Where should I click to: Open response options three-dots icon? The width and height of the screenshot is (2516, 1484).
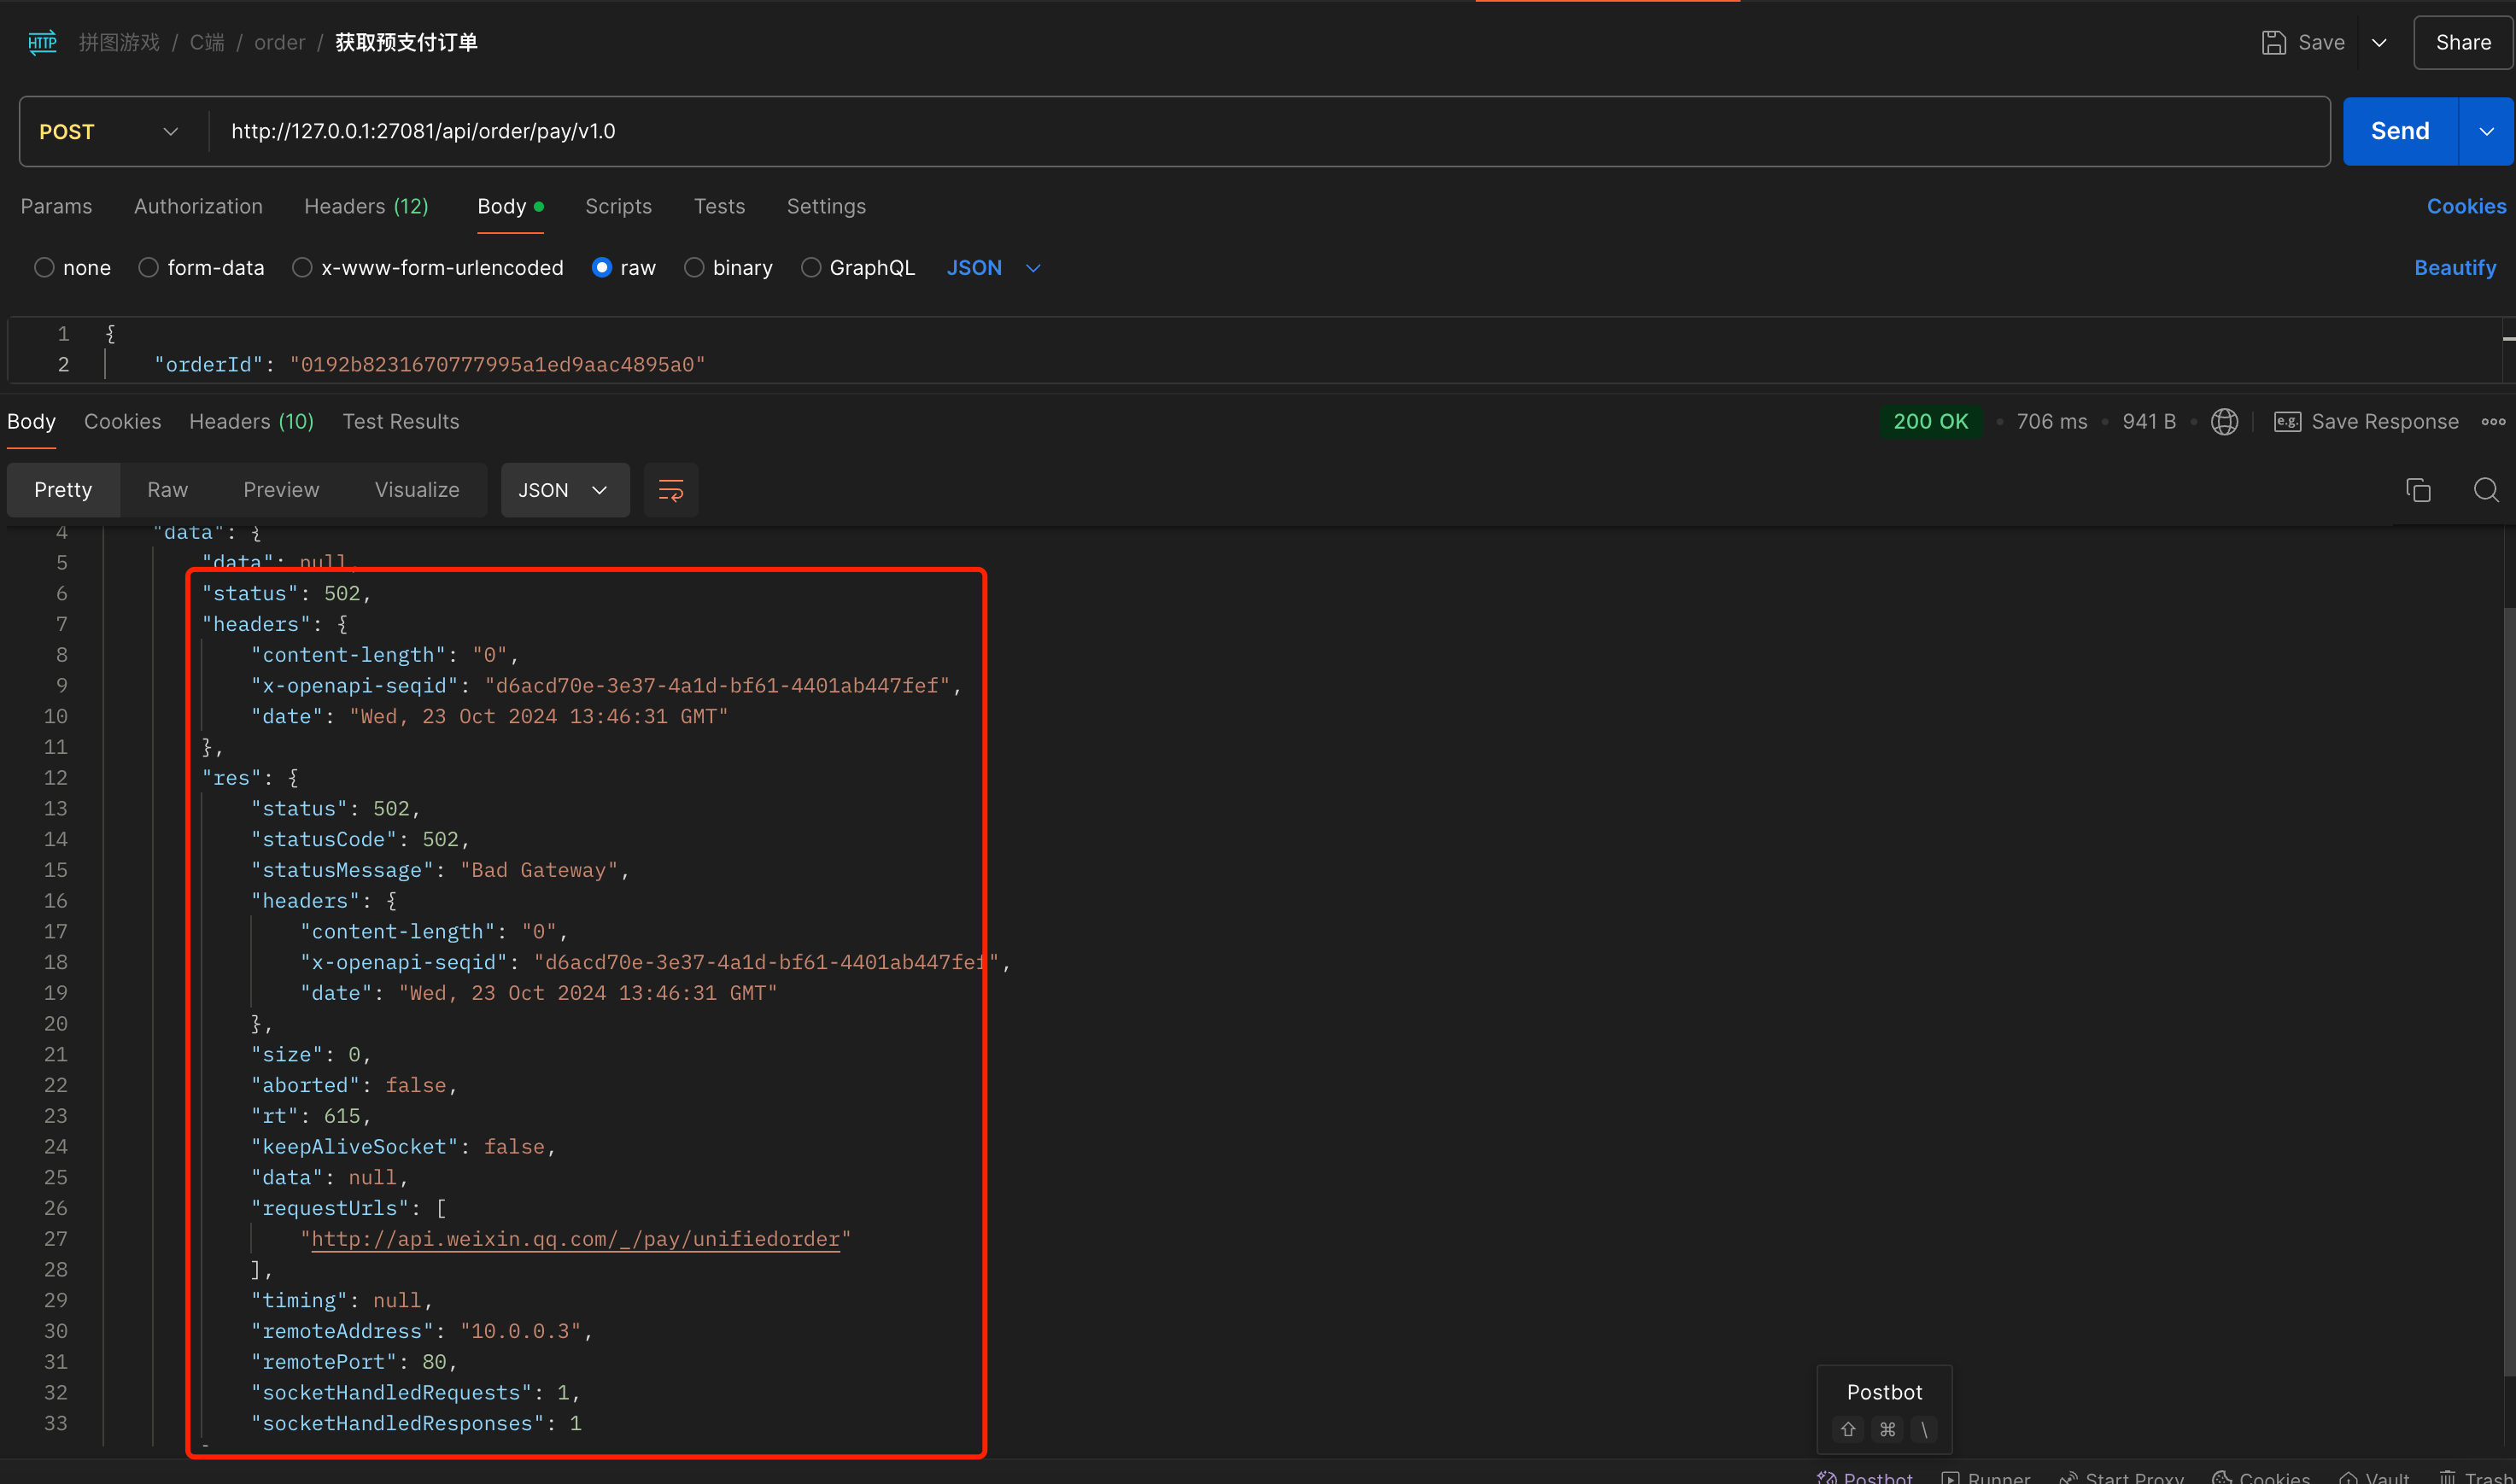tap(2493, 422)
